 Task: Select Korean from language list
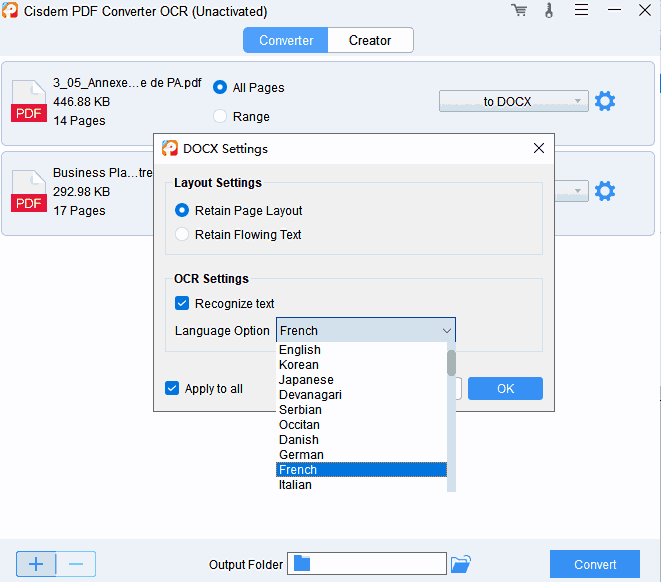(361, 365)
